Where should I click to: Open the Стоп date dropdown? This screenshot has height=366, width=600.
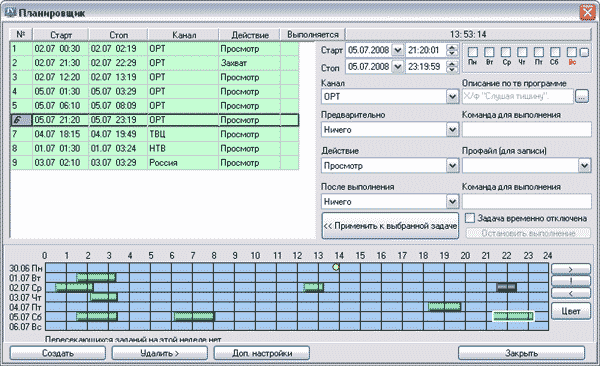click(x=398, y=67)
